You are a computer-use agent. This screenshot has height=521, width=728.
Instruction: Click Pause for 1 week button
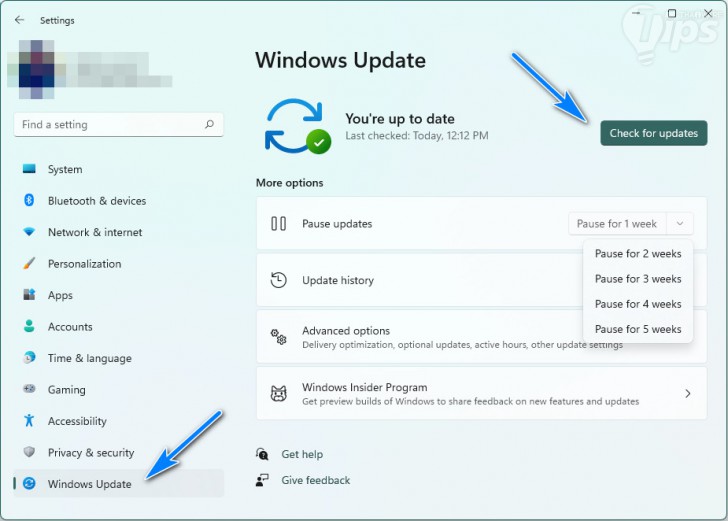coord(617,223)
